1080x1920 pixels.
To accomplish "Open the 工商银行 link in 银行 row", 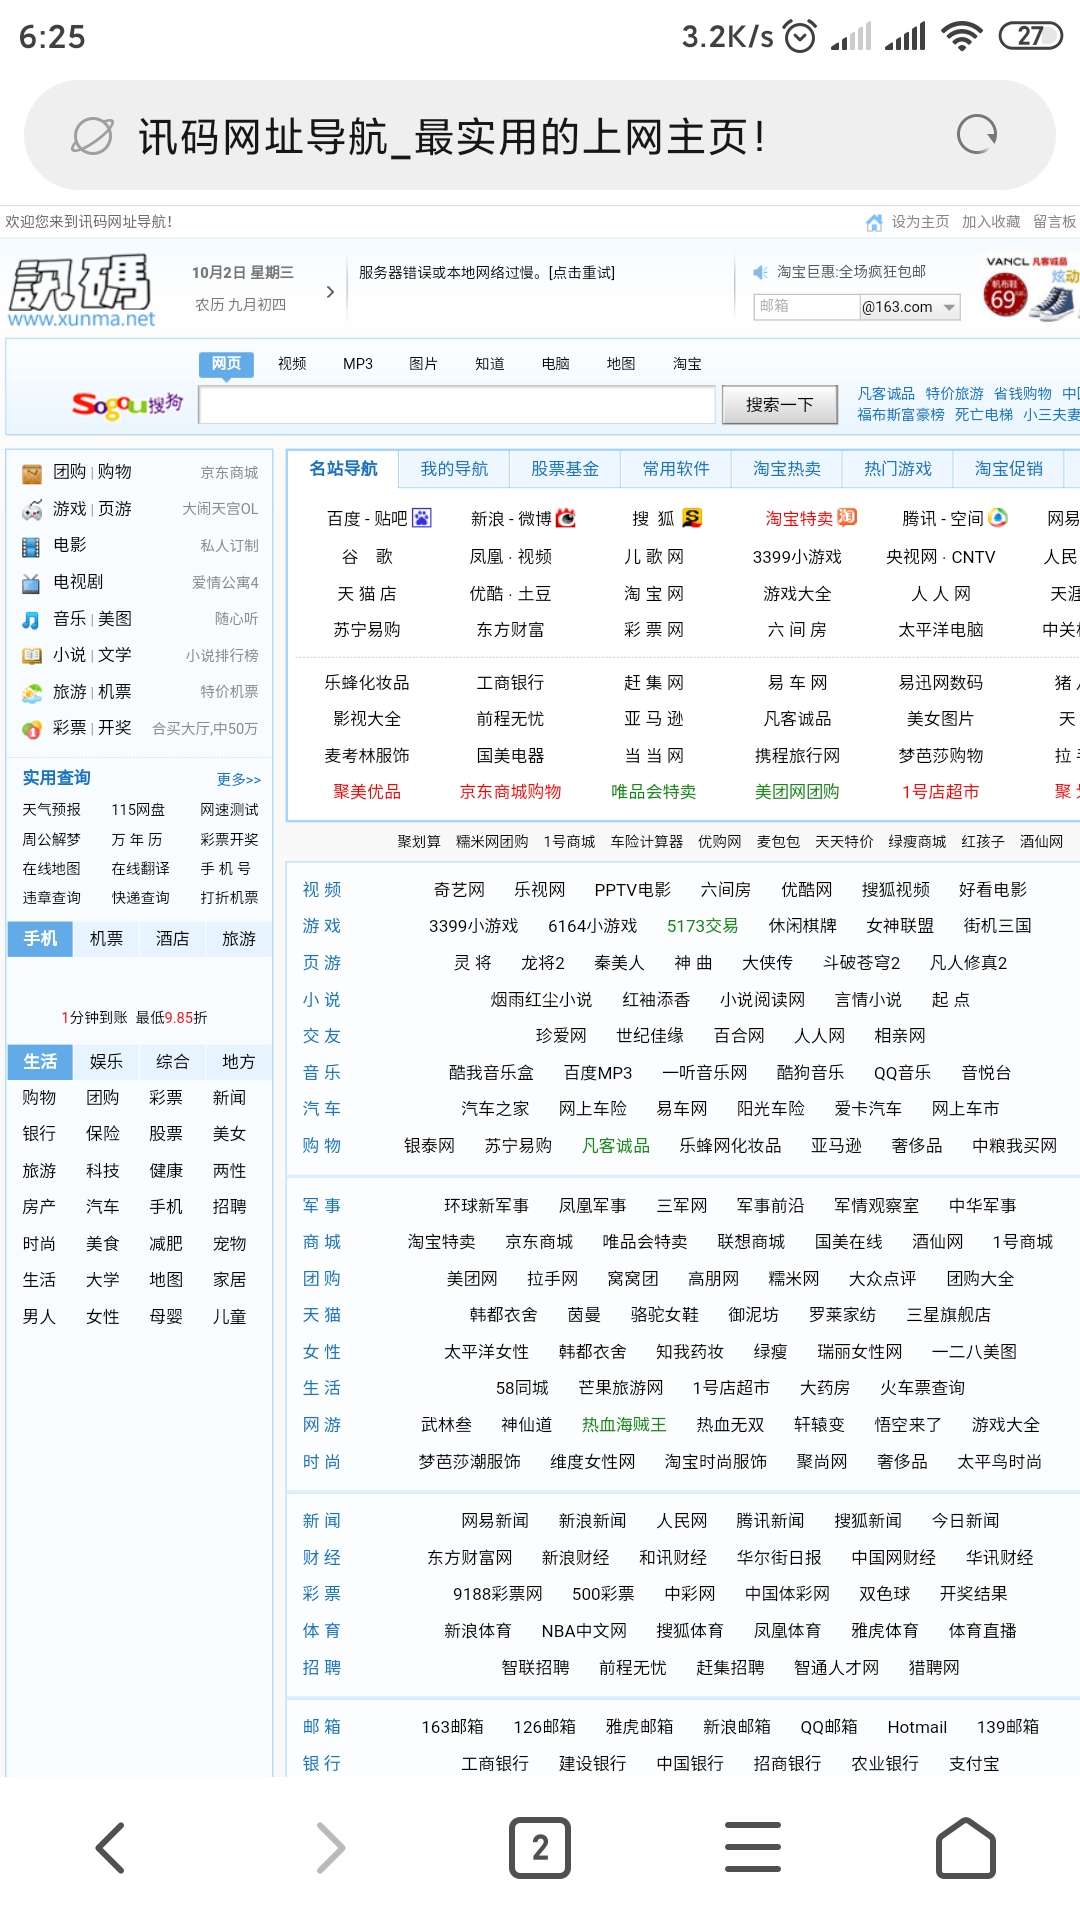I will pos(495,1764).
